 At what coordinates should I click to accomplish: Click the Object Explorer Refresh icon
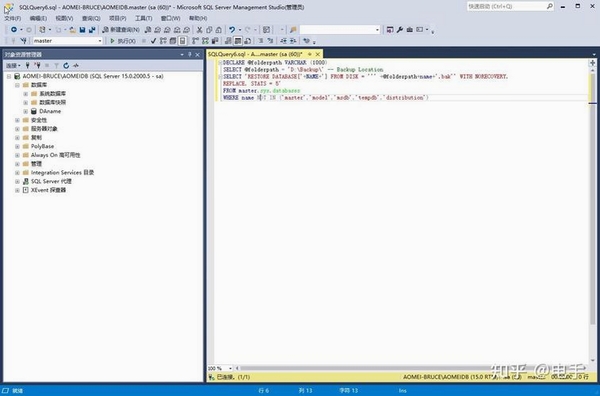click(x=66, y=66)
